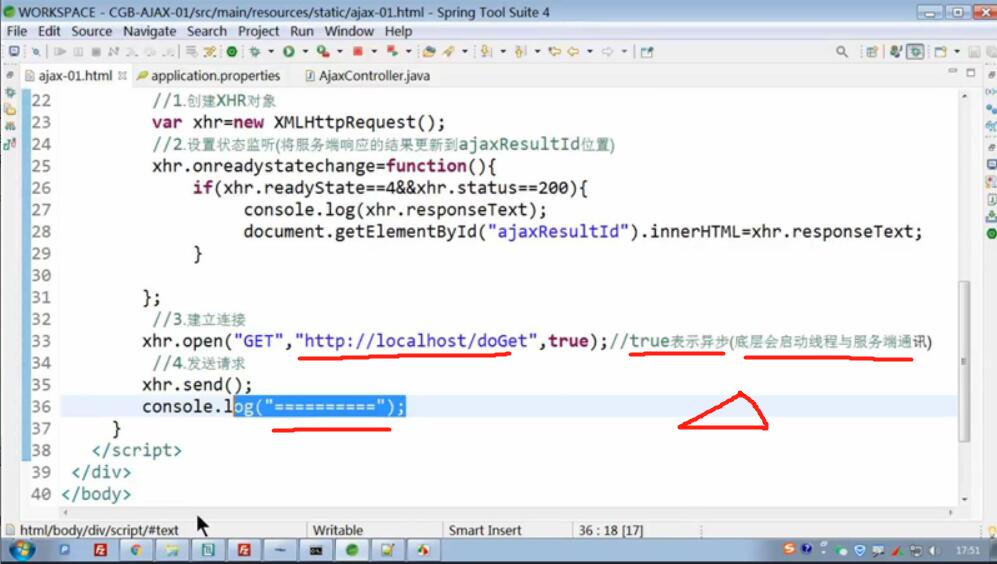The width and height of the screenshot is (997, 564).
Task: Open the Run button dropdown arrow
Action: (x=305, y=52)
